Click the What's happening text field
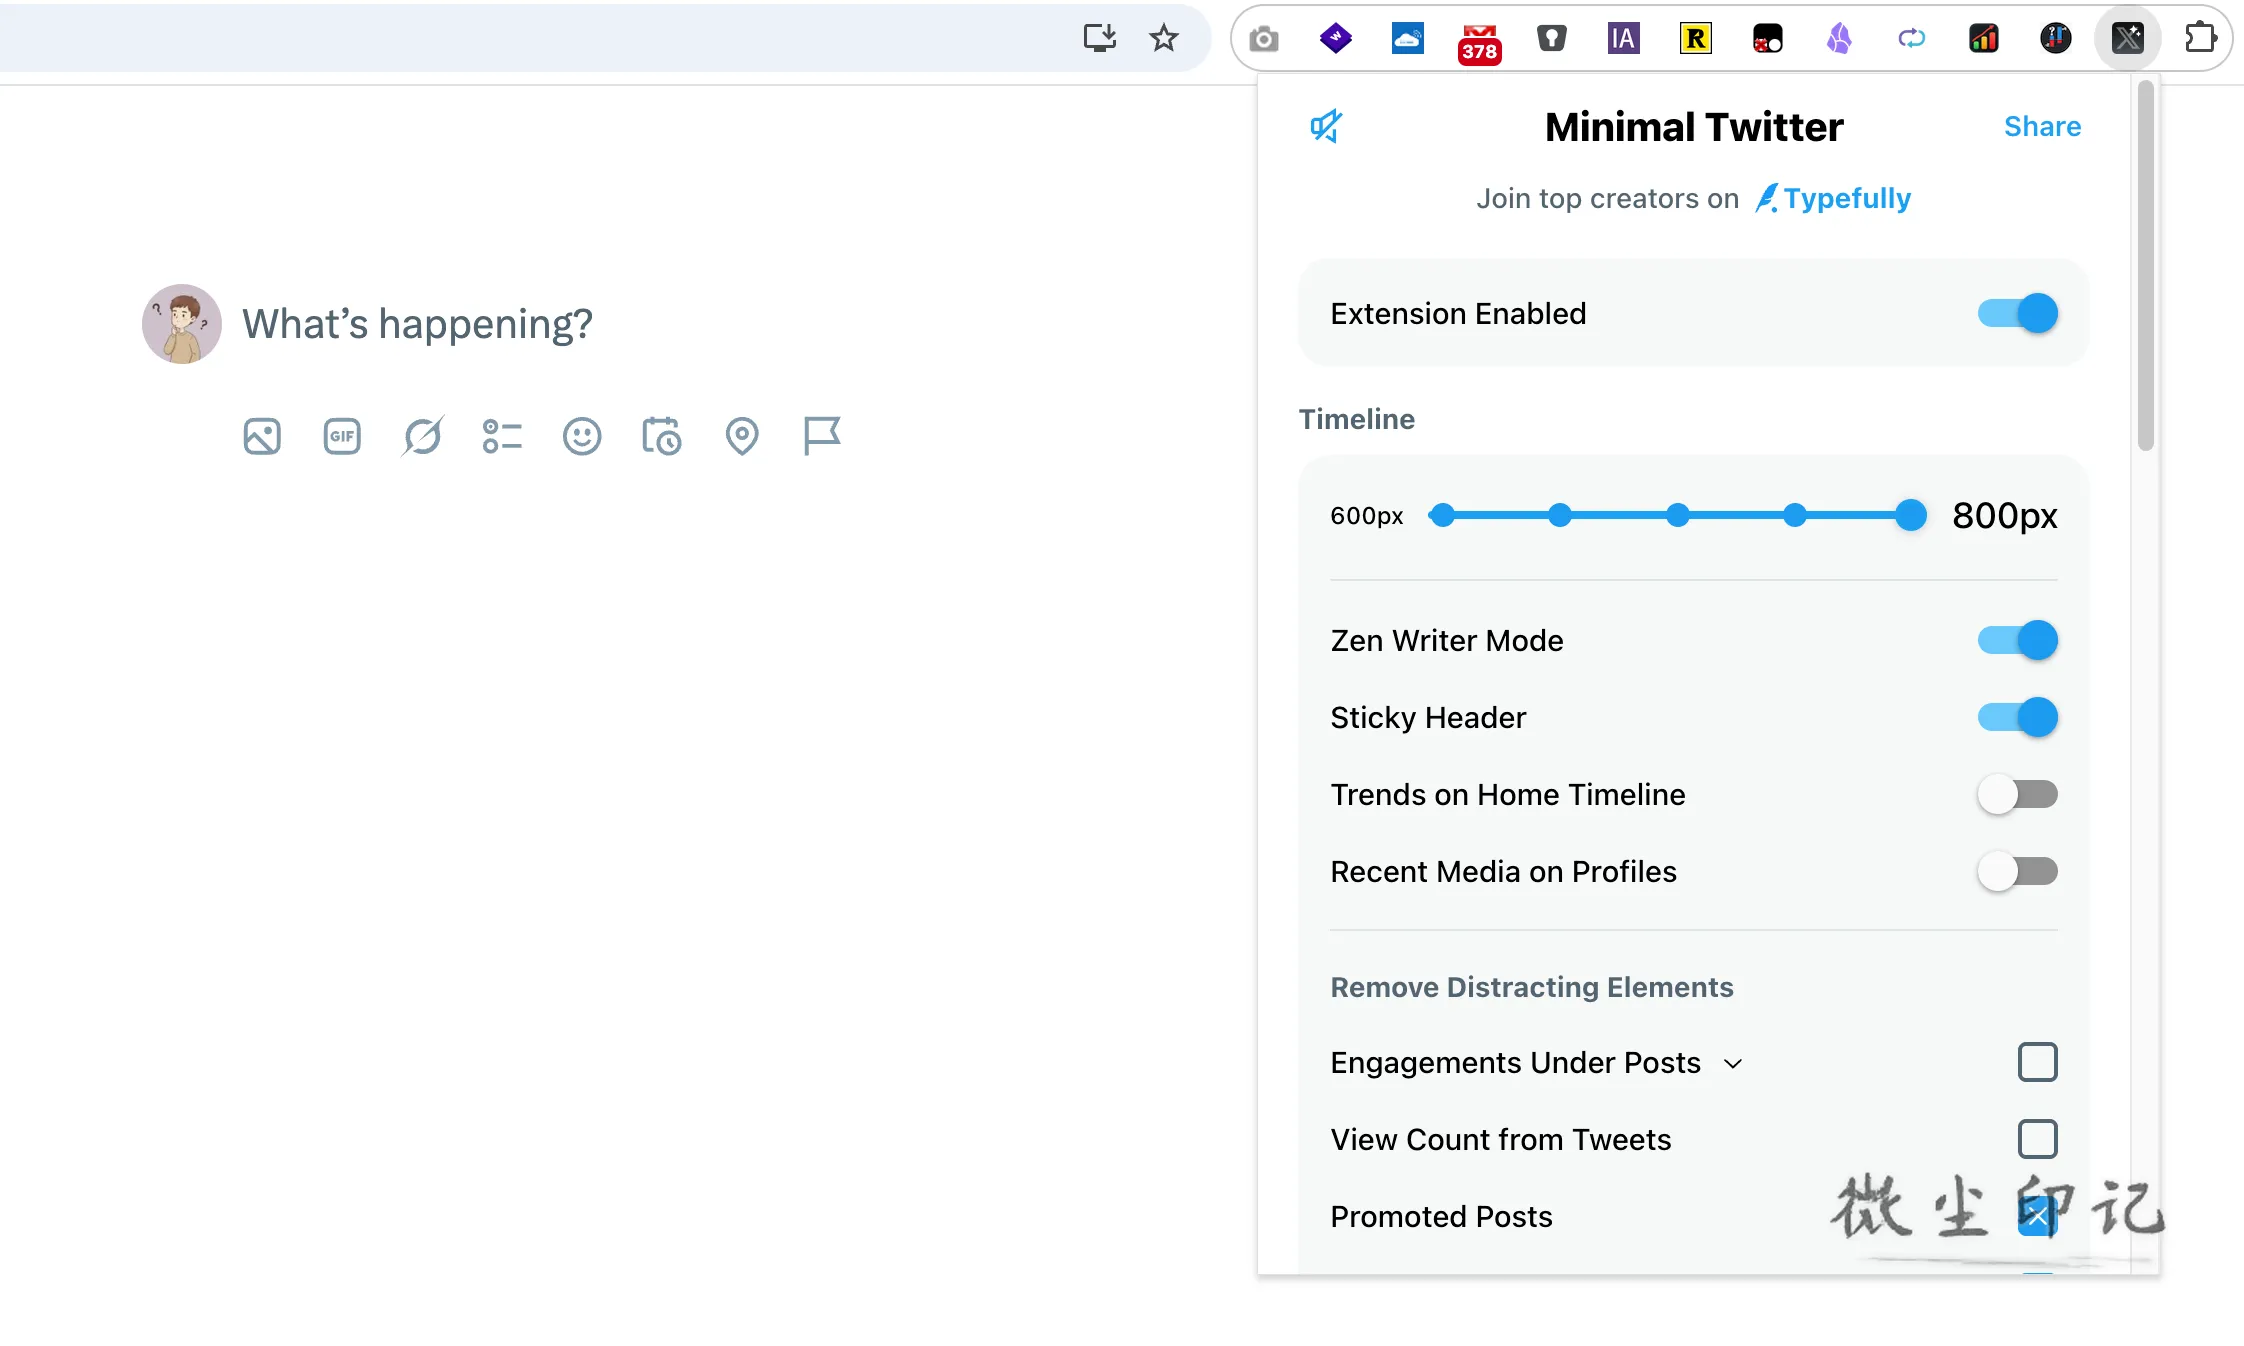 417,324
